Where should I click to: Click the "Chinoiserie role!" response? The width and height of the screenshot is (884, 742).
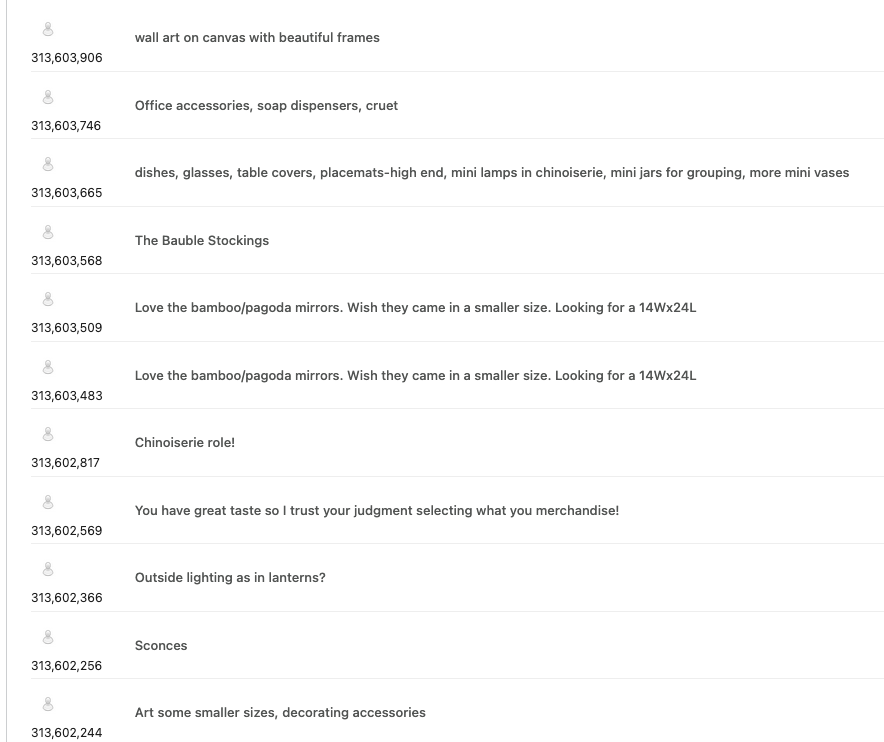point(185,443)
